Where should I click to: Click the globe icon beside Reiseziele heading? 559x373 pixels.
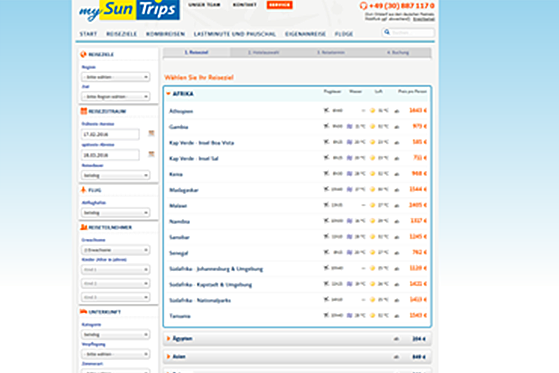(83, 54)
